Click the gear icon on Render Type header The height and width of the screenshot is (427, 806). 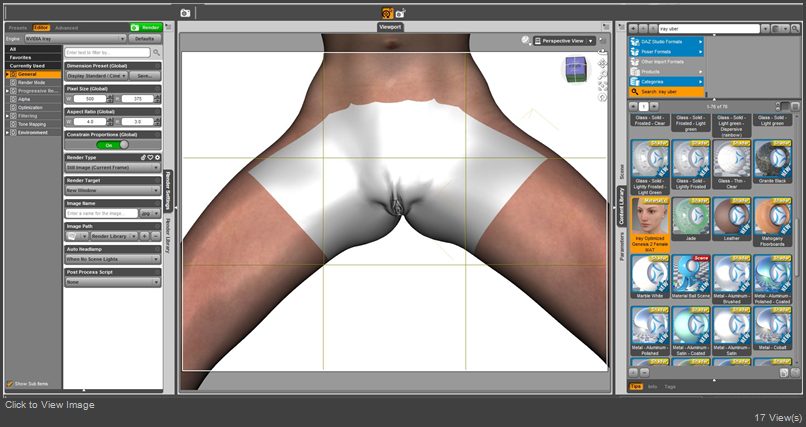(157, 158)
